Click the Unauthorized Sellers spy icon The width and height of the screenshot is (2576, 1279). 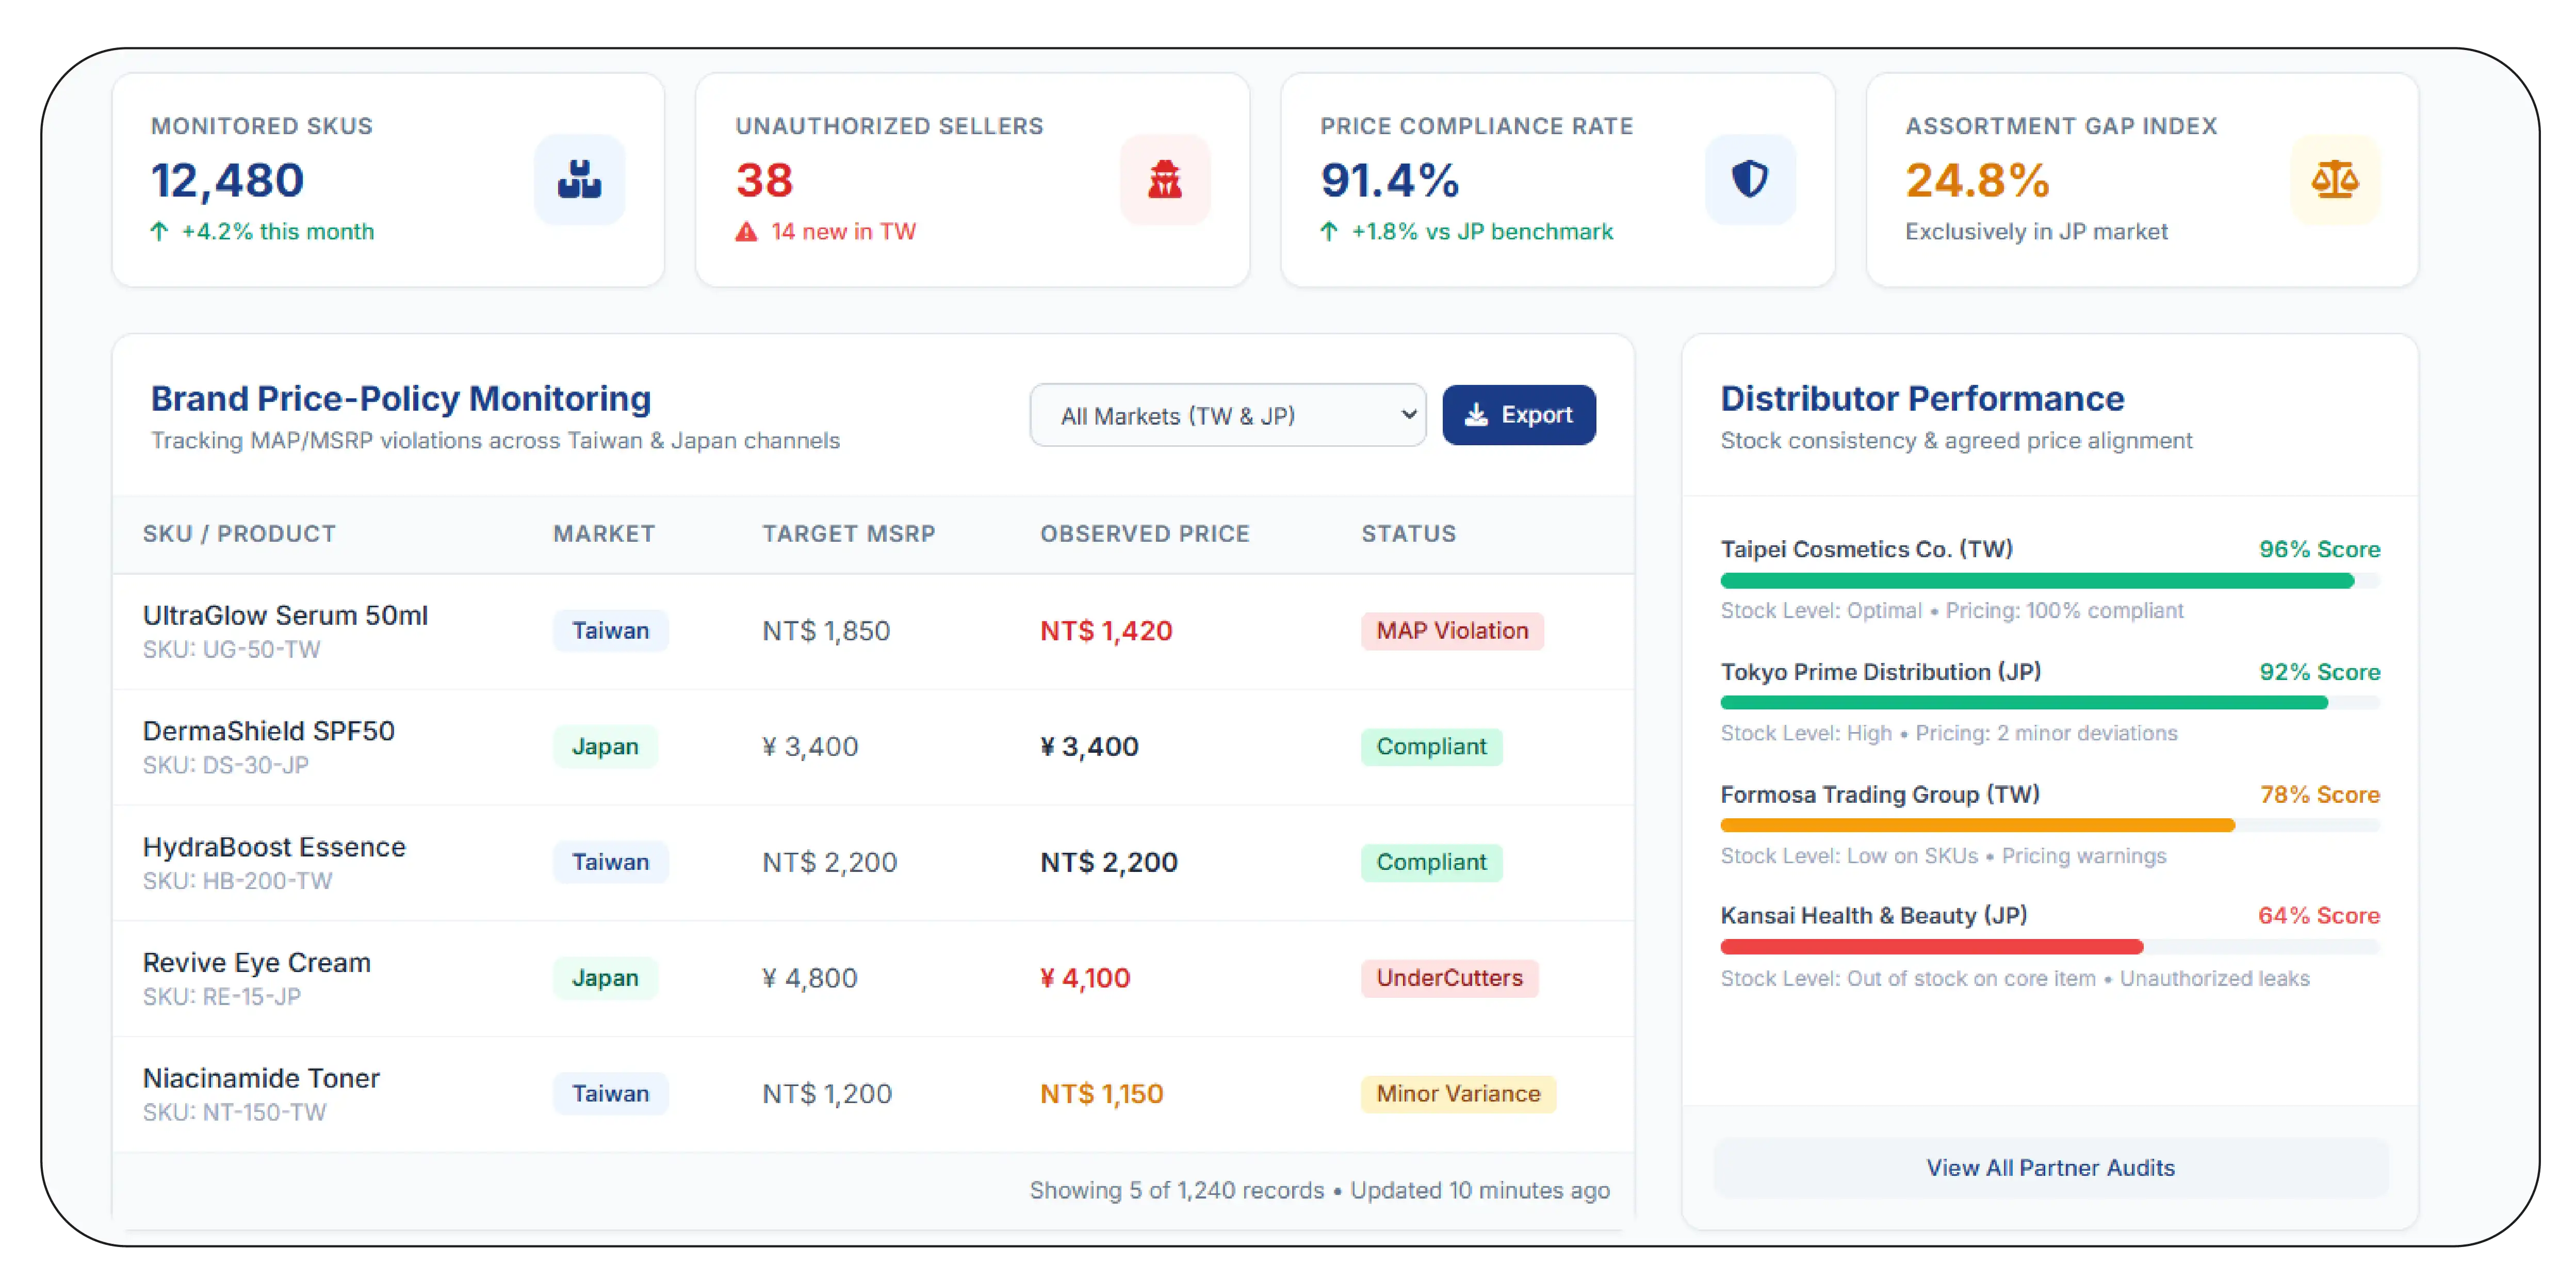click(x=1164, y=180)
